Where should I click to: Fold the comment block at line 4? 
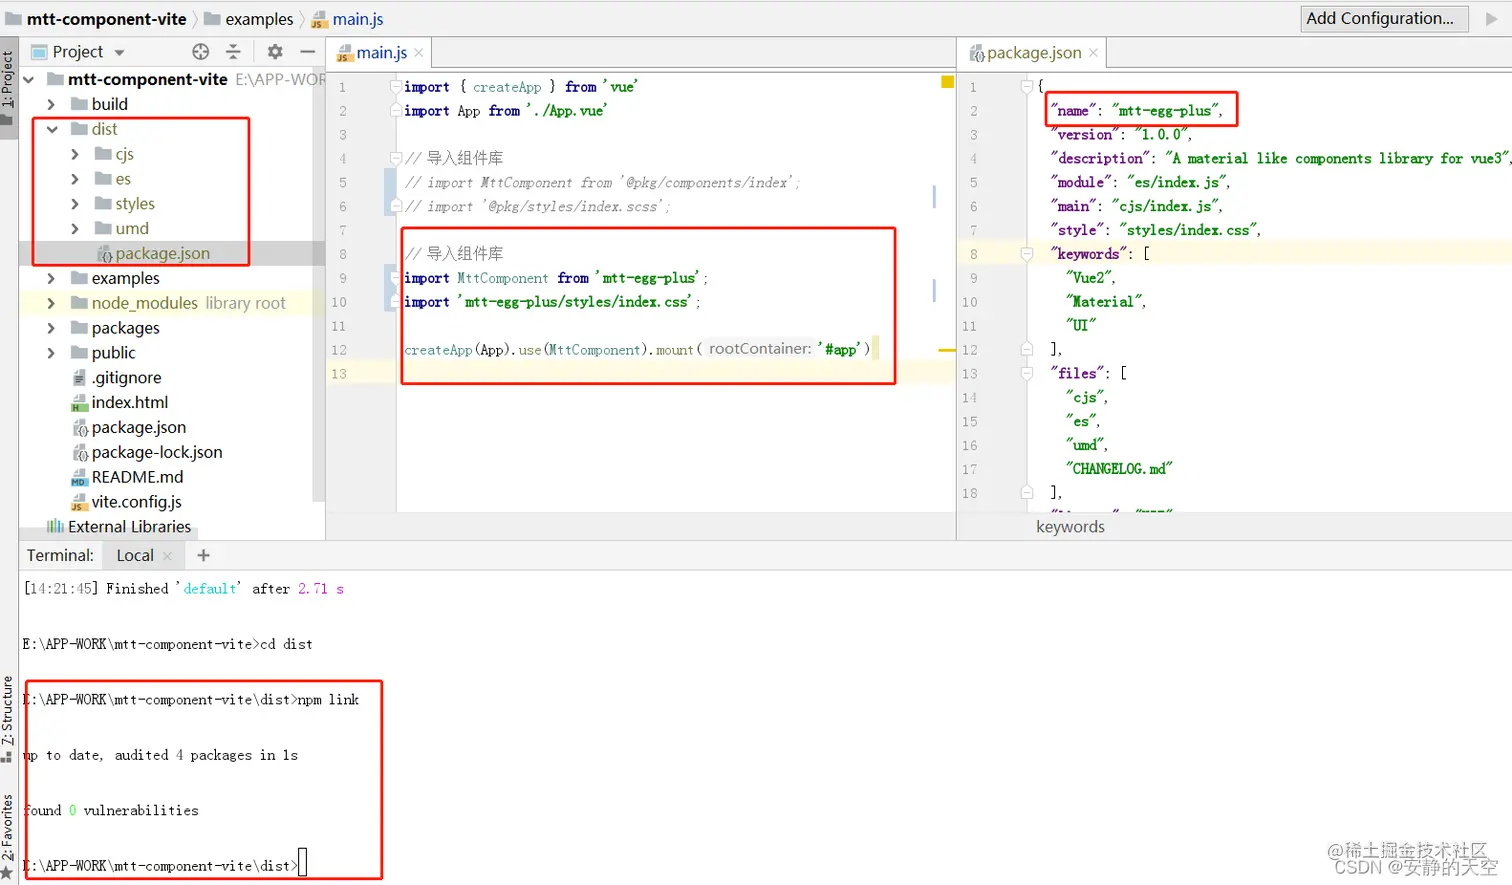pyautogui.click(x=396, y=158)
